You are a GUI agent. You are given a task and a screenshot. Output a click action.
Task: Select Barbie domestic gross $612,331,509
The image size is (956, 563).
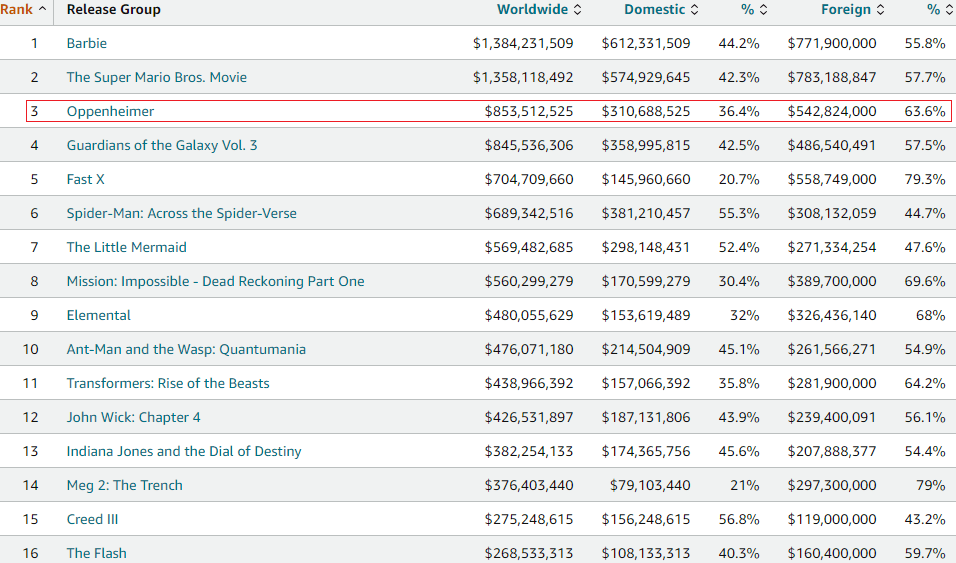(646, 43)
